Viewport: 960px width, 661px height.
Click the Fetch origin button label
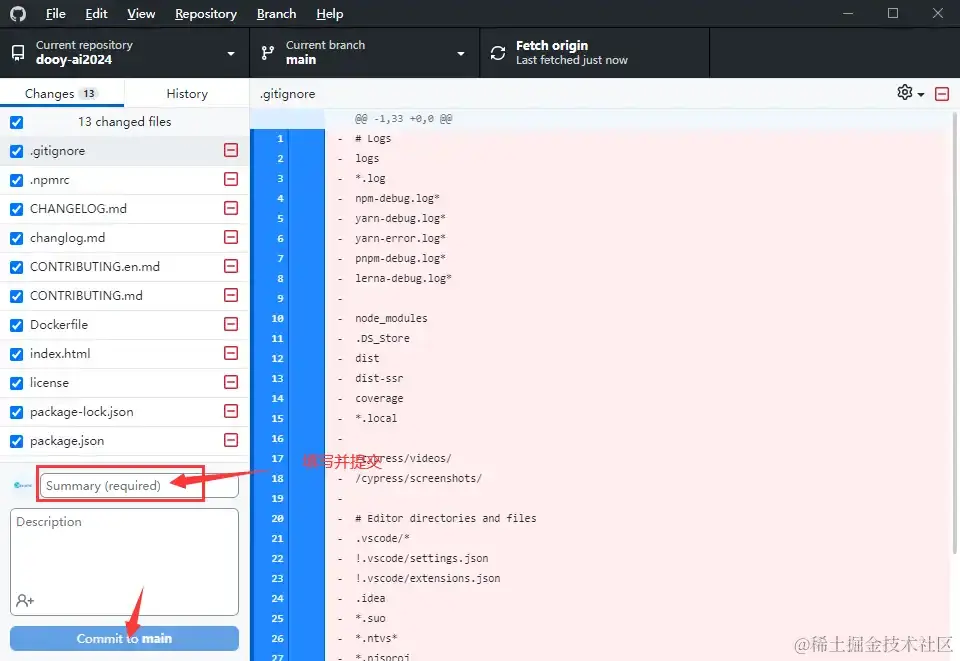point(552,45)
